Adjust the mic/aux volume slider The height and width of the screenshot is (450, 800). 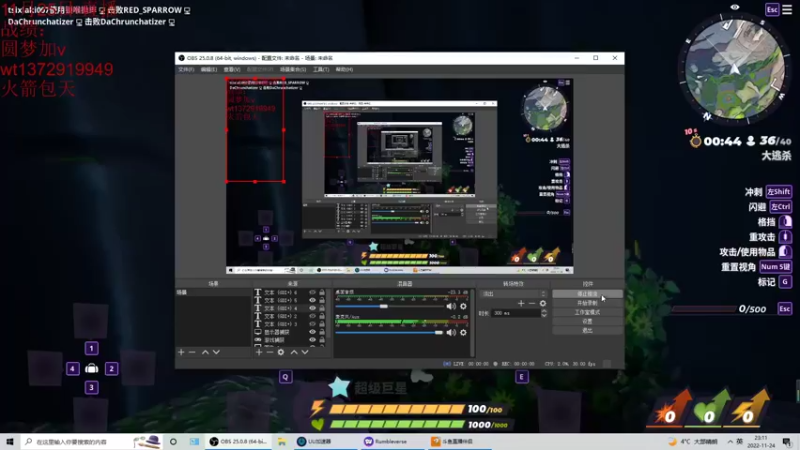coord(389,333)
